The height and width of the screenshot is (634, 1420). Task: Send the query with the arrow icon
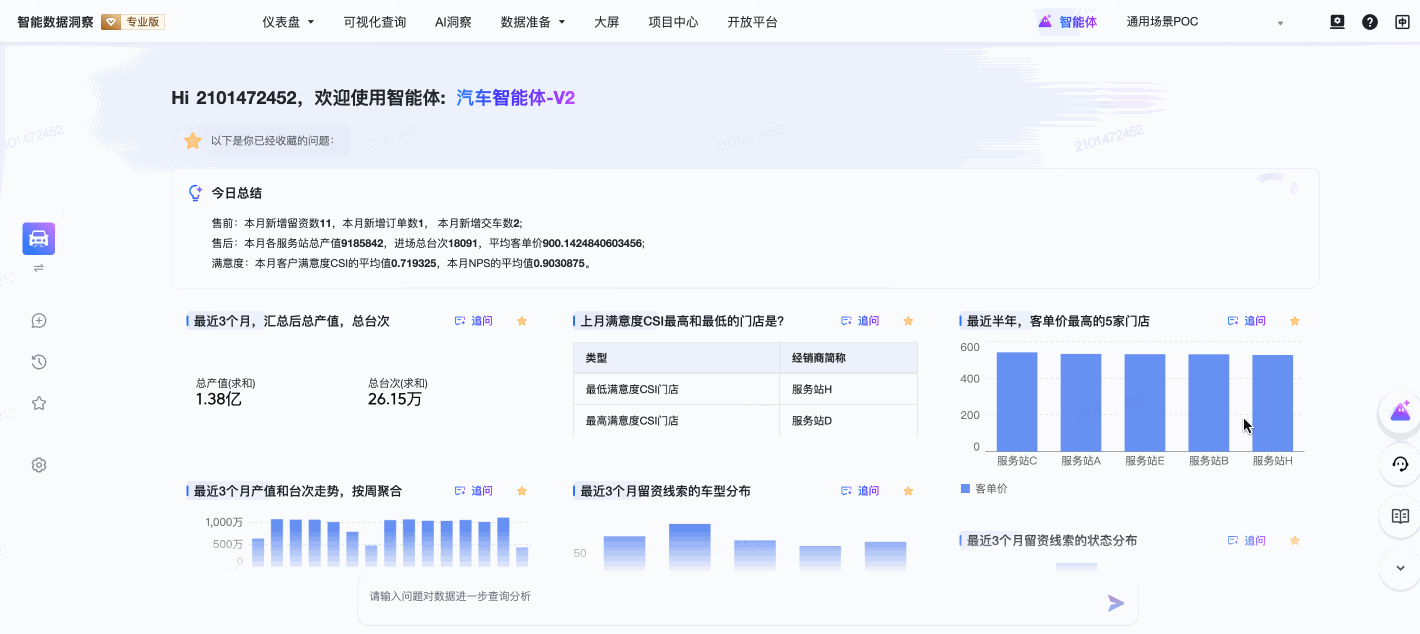pos(1114,603)
